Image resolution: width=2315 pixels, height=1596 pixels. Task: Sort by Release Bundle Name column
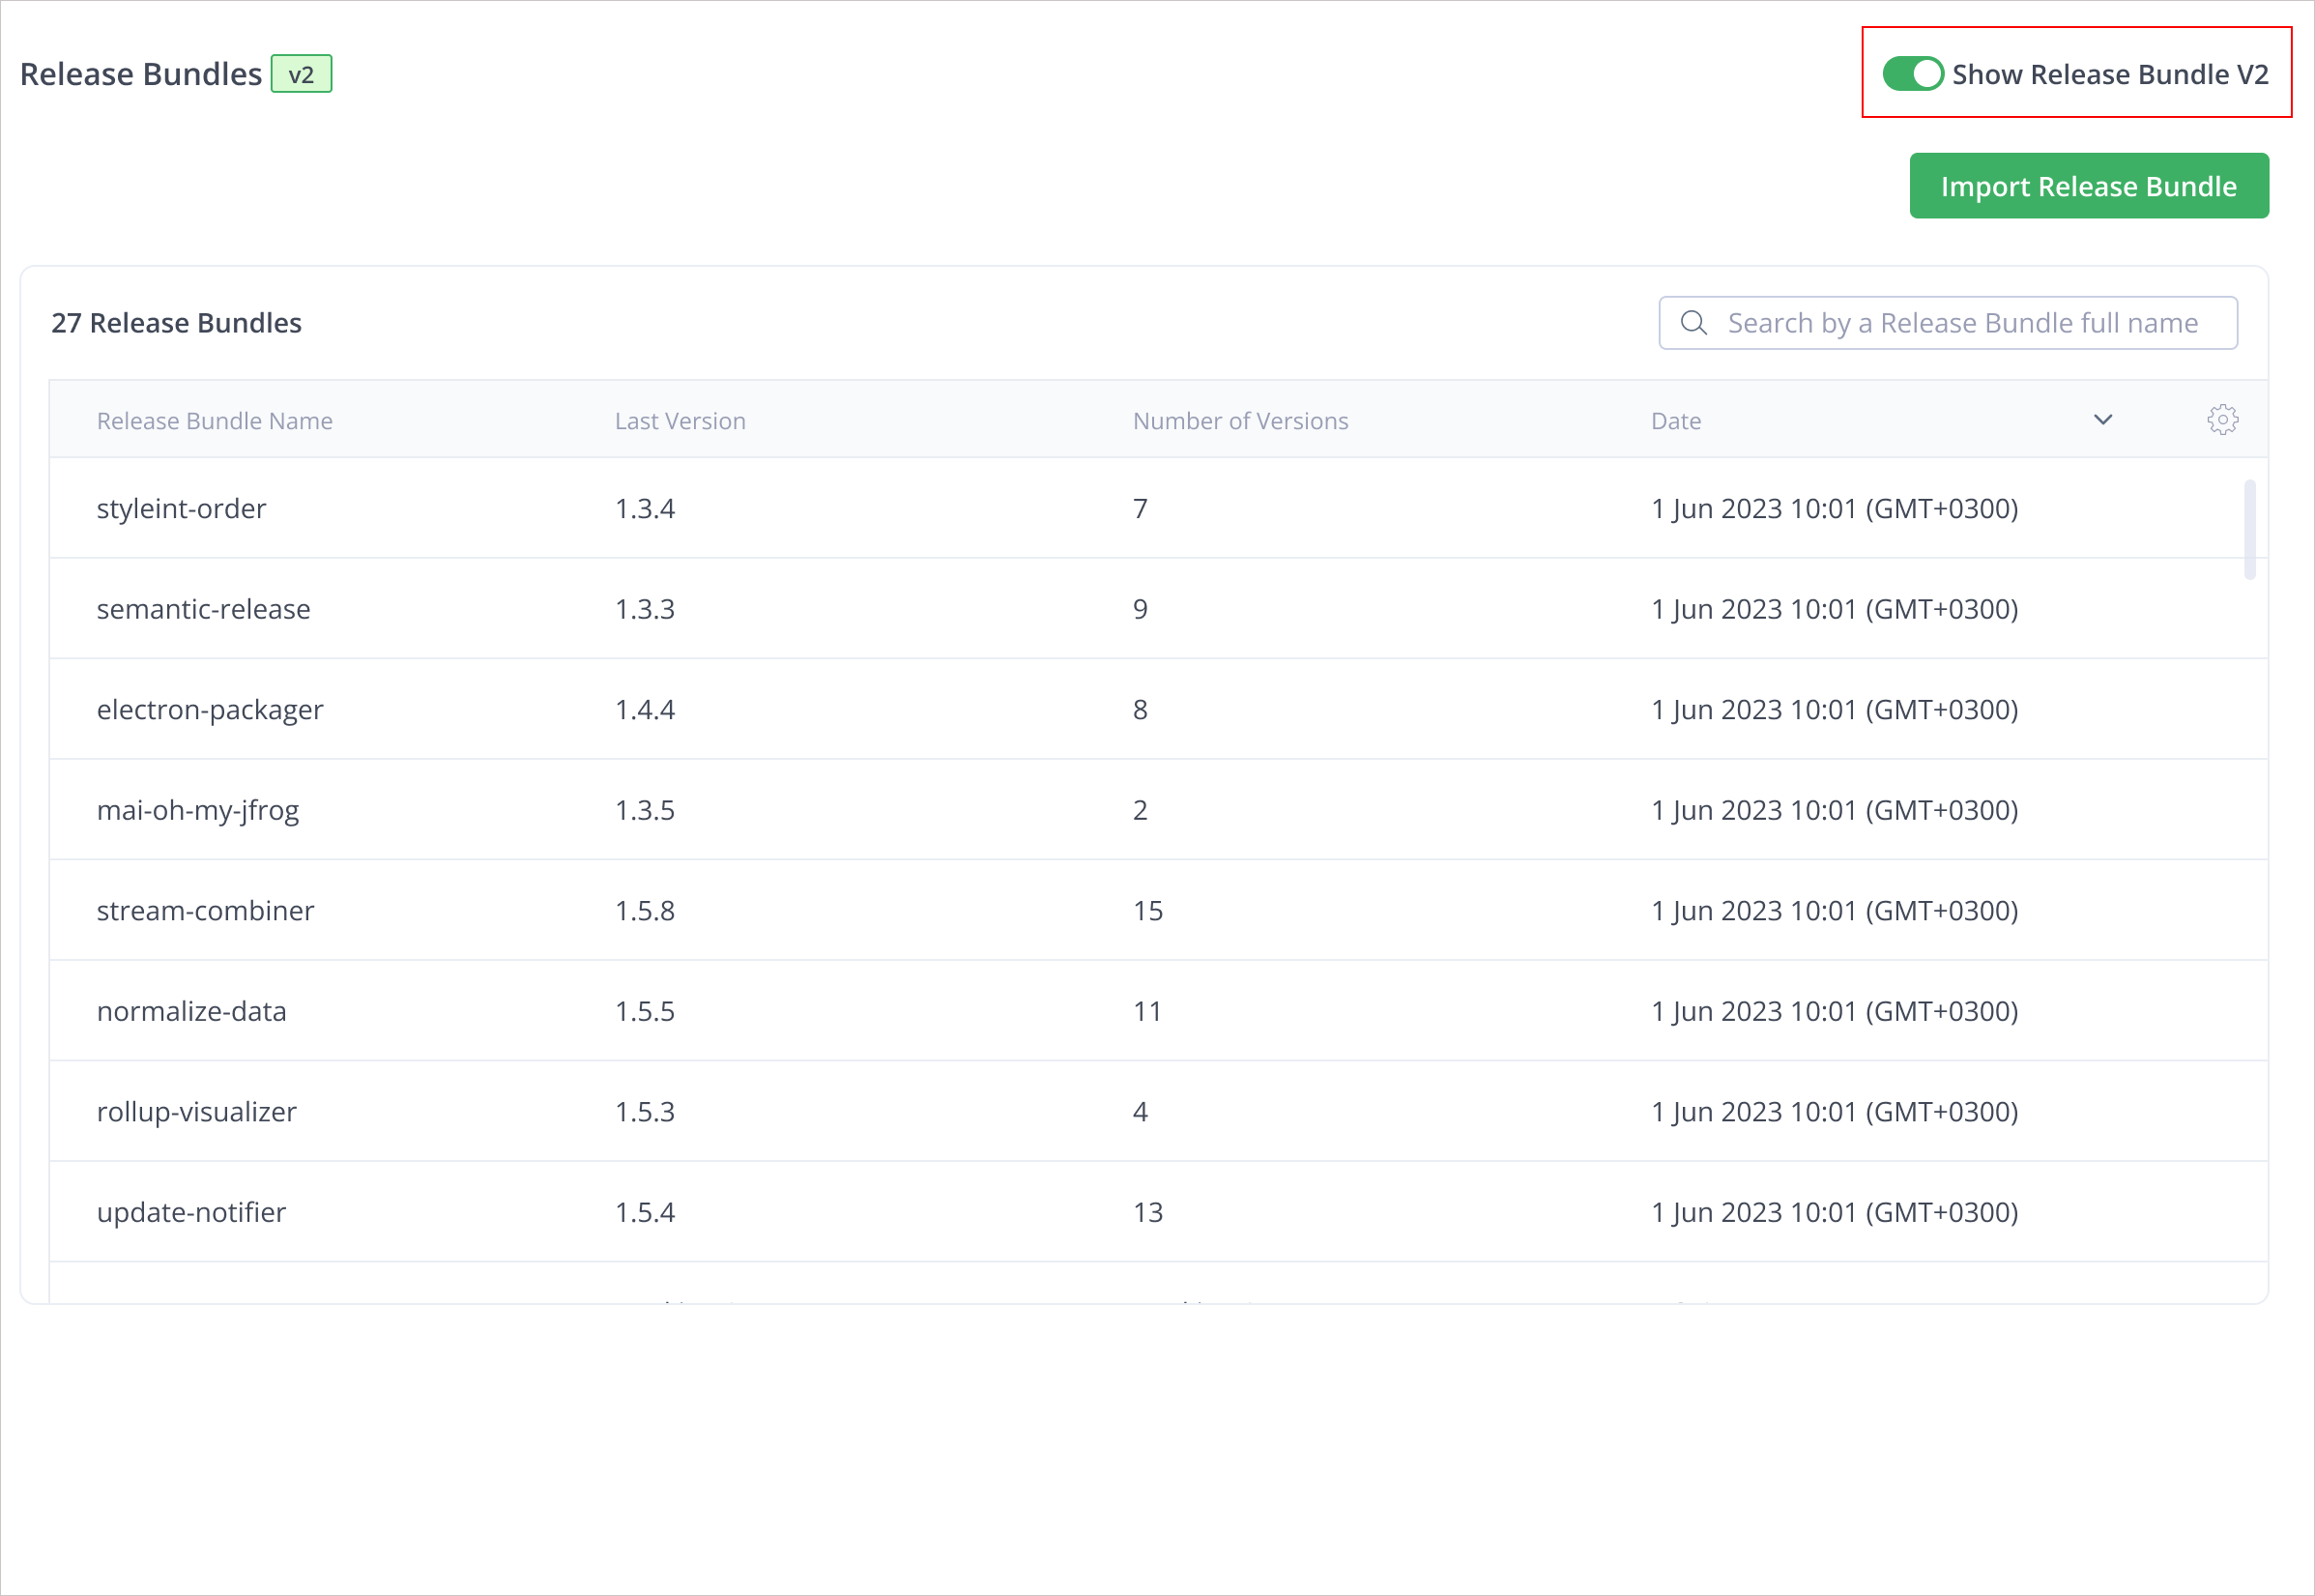pos(214,421)
